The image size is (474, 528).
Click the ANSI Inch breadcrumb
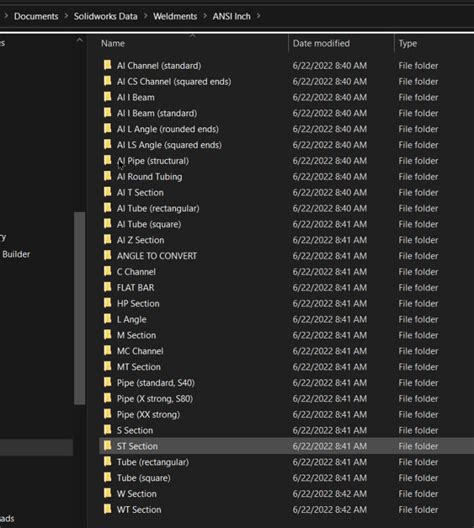point(232,16)
